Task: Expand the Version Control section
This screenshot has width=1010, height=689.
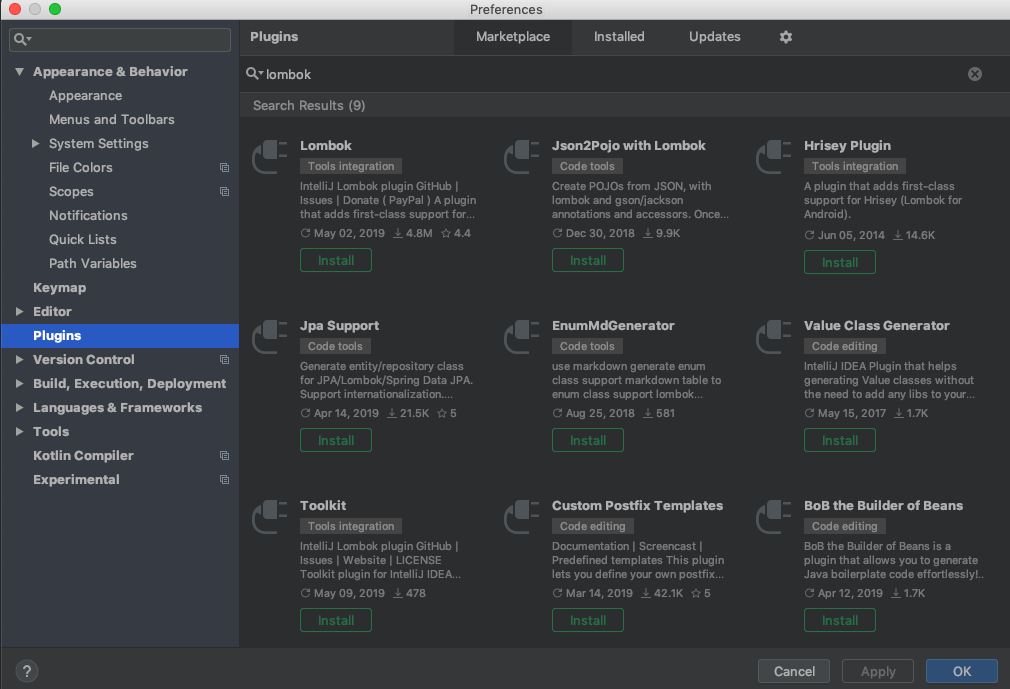Action: 19,359
